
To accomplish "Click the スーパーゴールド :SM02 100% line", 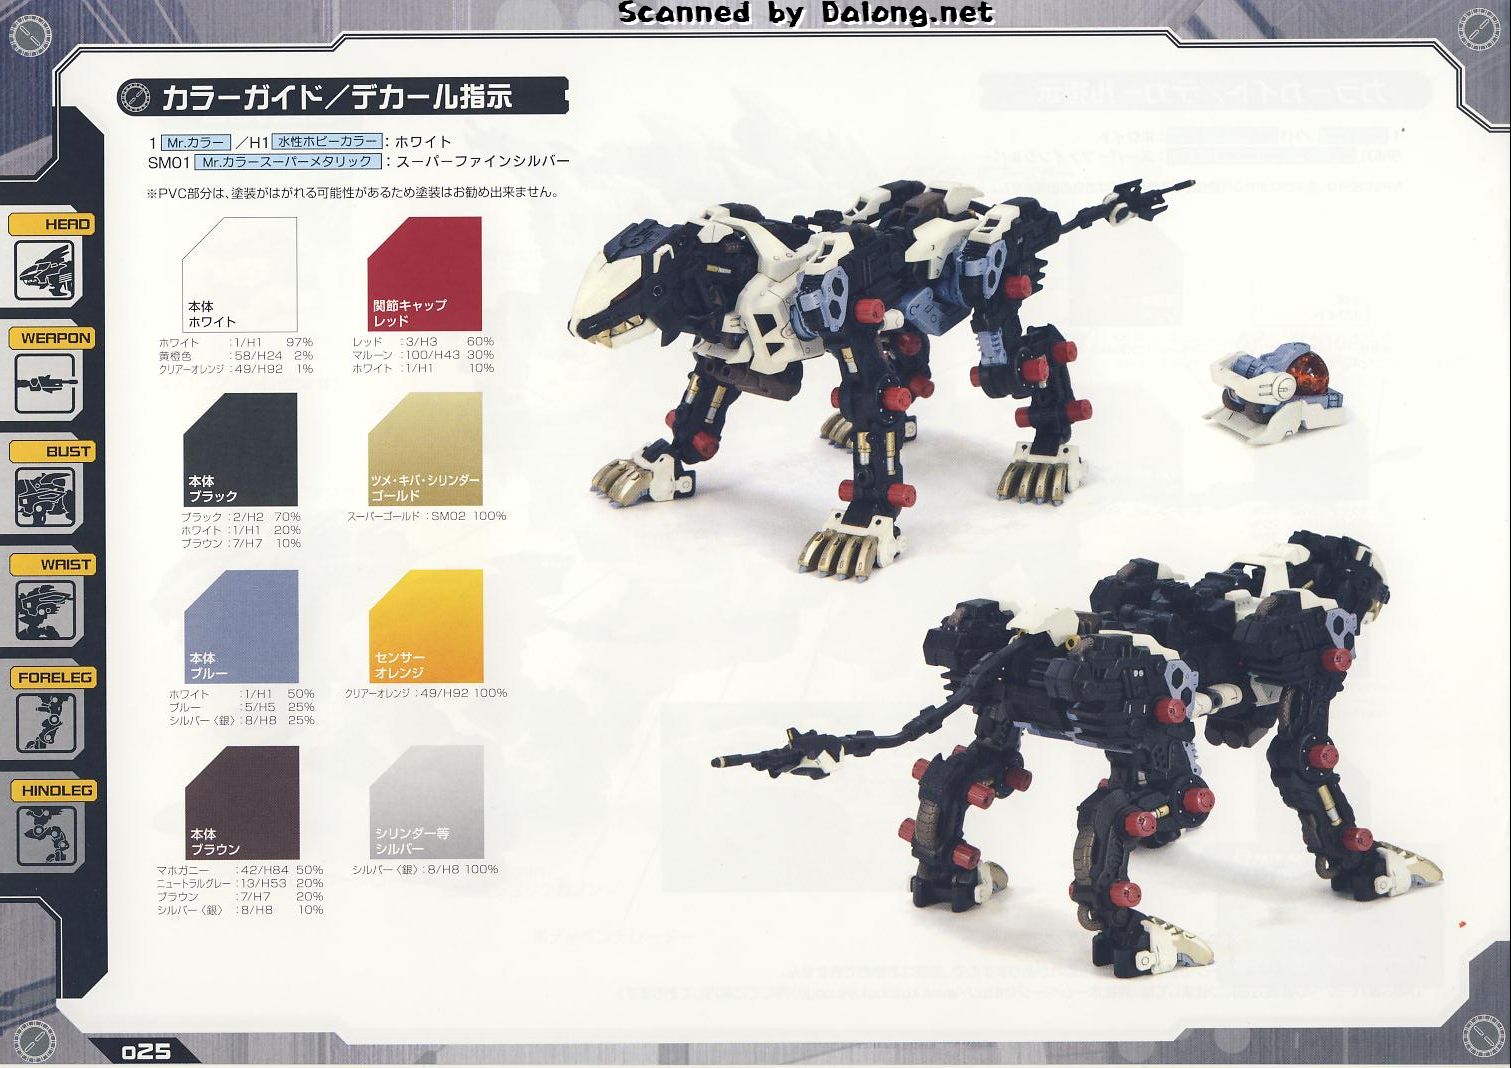I will (x=427, y=516).
